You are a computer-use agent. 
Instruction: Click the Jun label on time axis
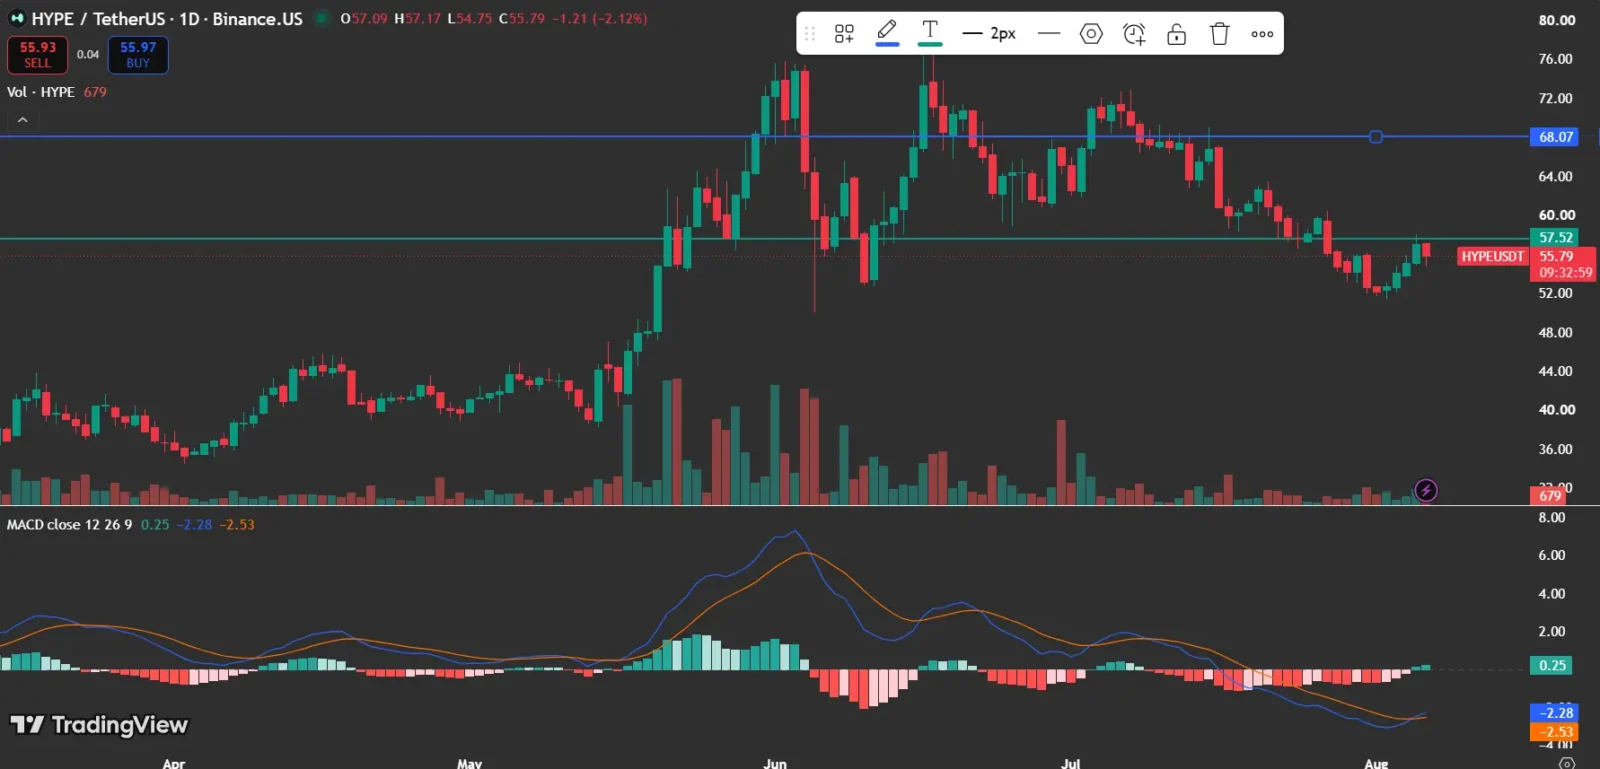click(775, 762)
